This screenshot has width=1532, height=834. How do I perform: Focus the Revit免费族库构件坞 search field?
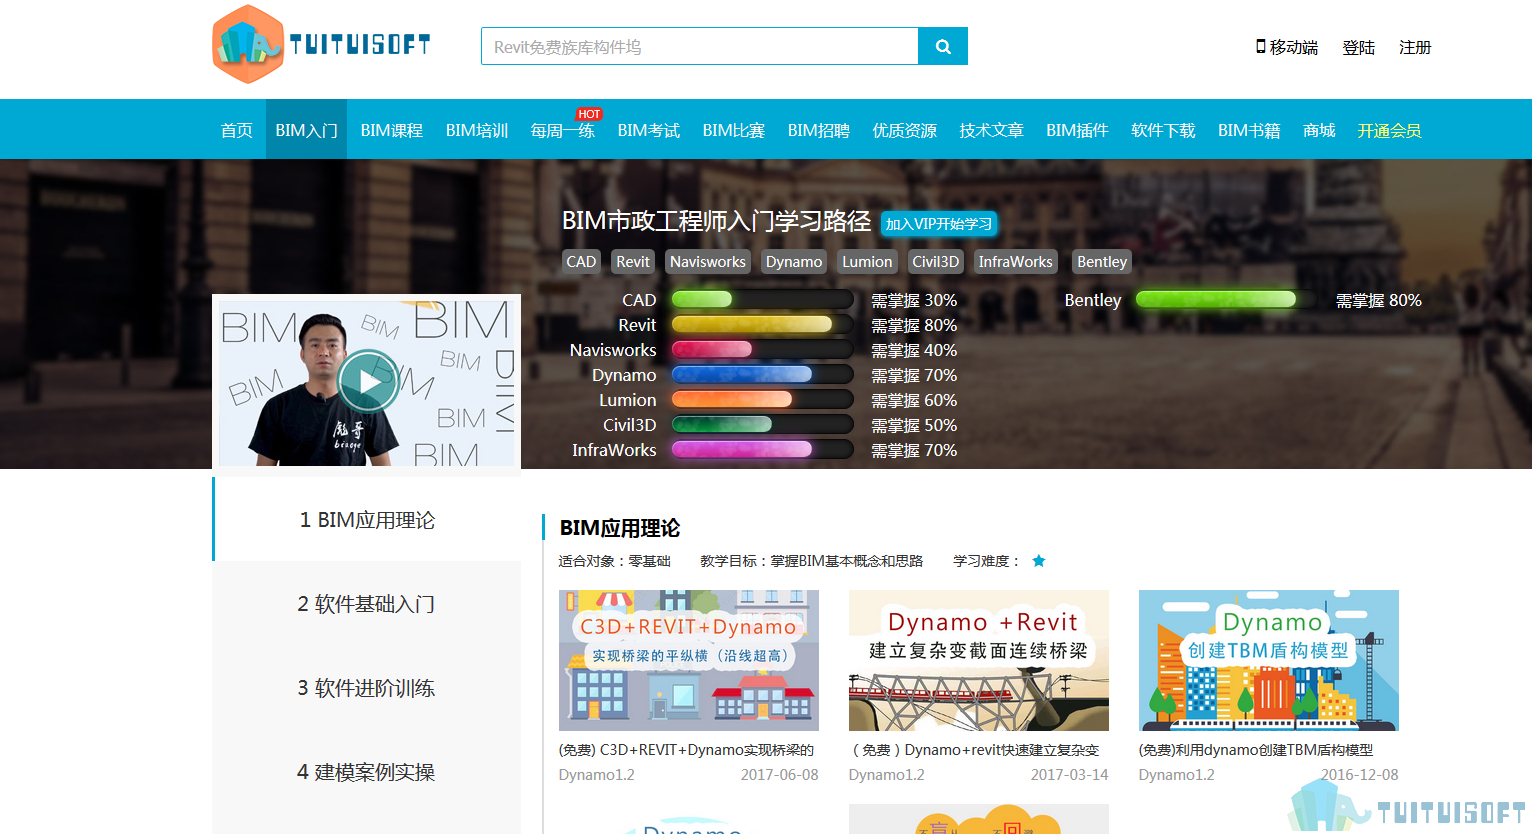700,46
